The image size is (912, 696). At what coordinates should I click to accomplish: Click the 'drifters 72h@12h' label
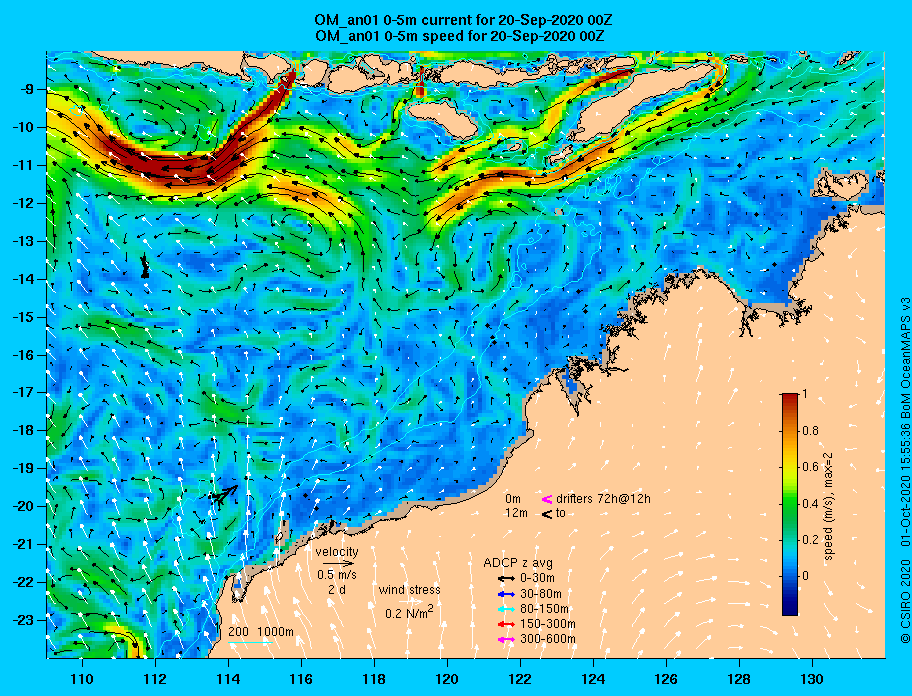point(603,499)
